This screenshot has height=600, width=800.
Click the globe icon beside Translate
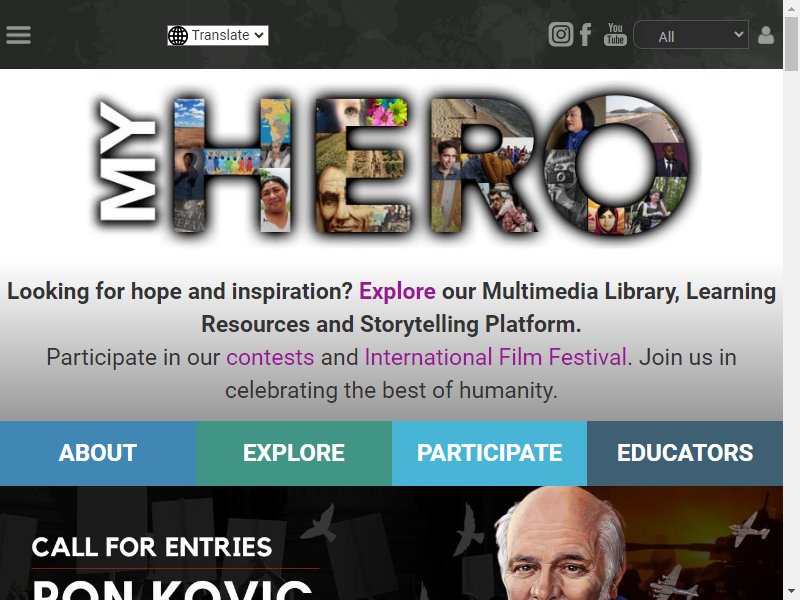(178, 35)
